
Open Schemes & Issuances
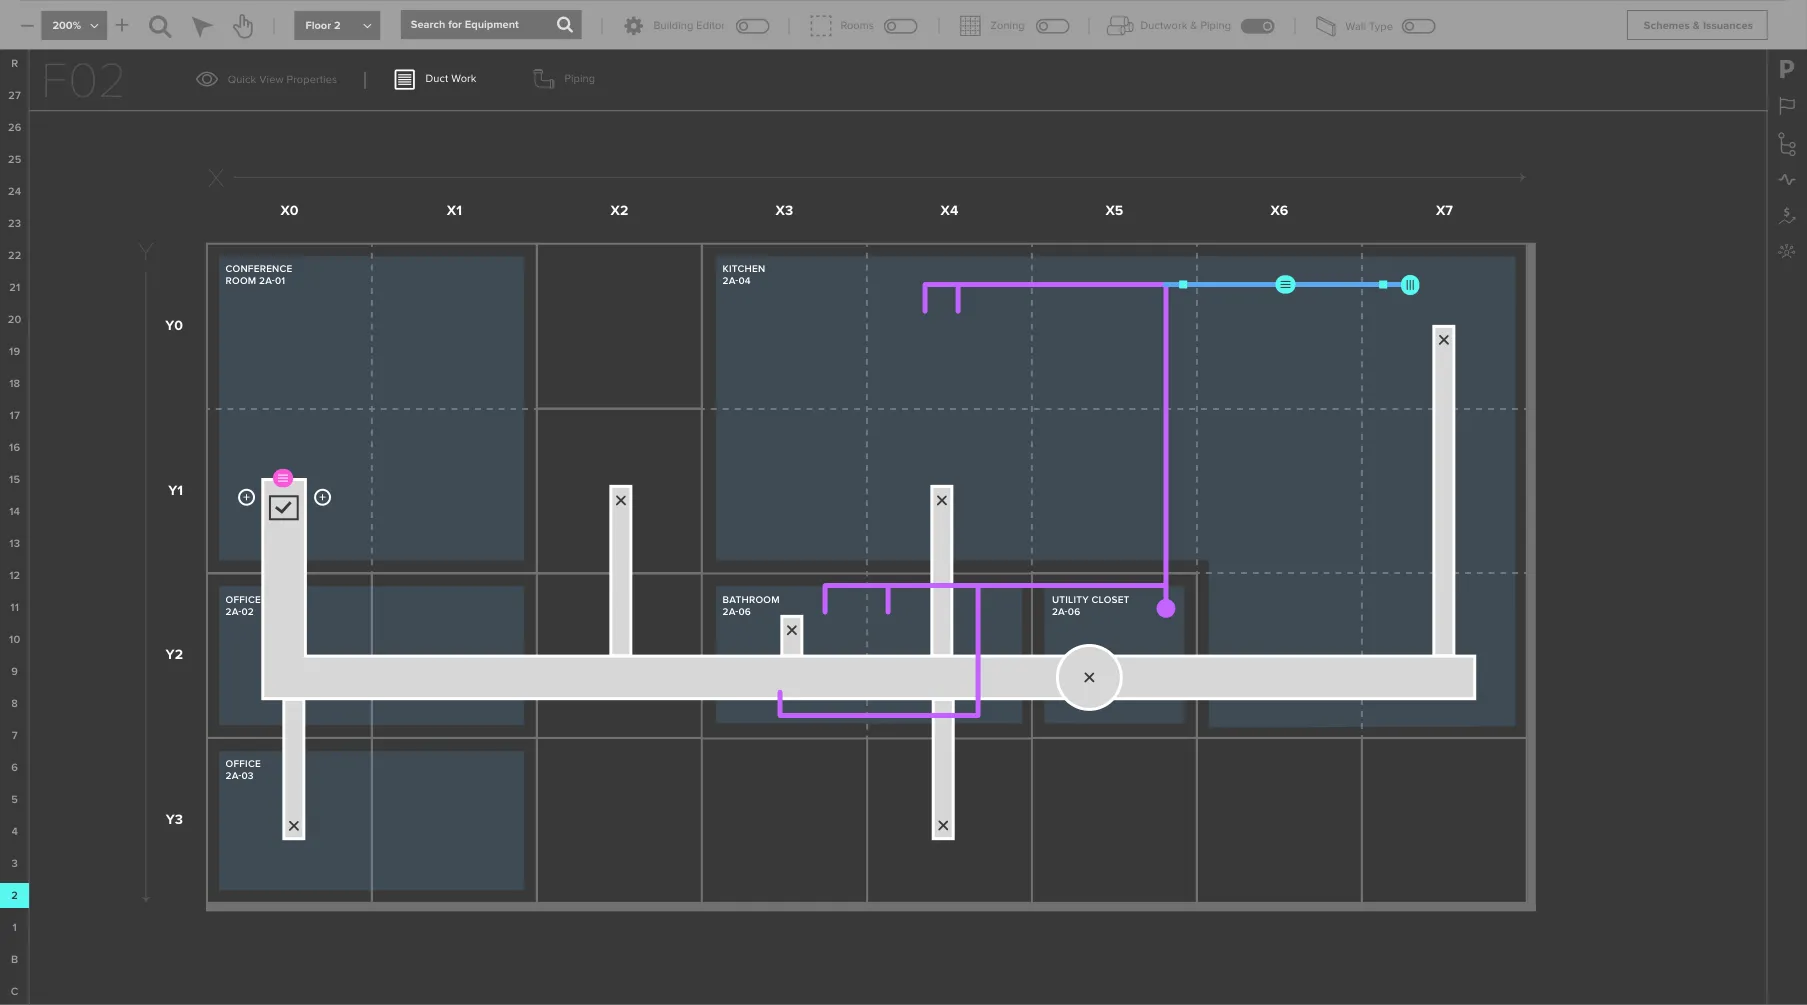(x=1697, y=25)
